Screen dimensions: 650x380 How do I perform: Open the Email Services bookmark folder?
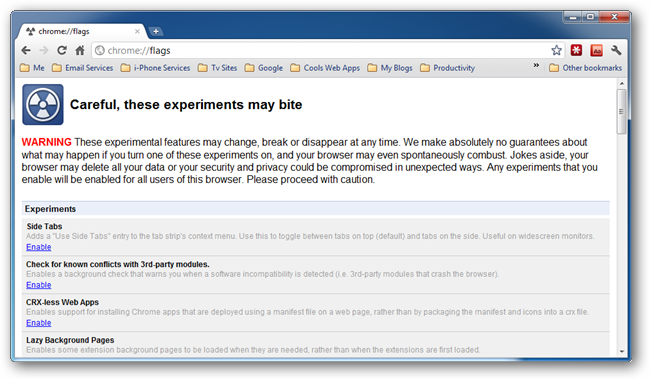82,68
